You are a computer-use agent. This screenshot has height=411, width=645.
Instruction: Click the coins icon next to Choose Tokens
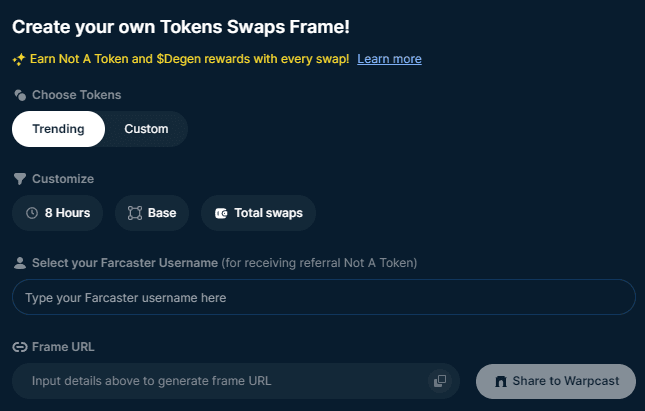(x=20, y=95)
